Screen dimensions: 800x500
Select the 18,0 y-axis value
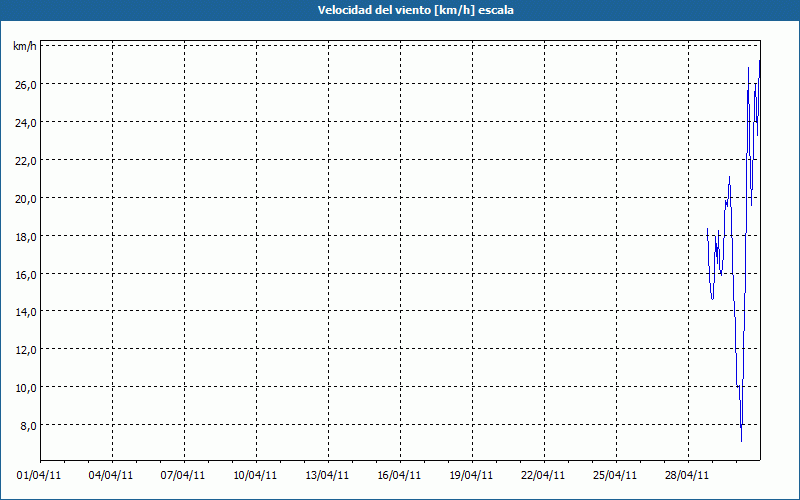click(26, 237)
